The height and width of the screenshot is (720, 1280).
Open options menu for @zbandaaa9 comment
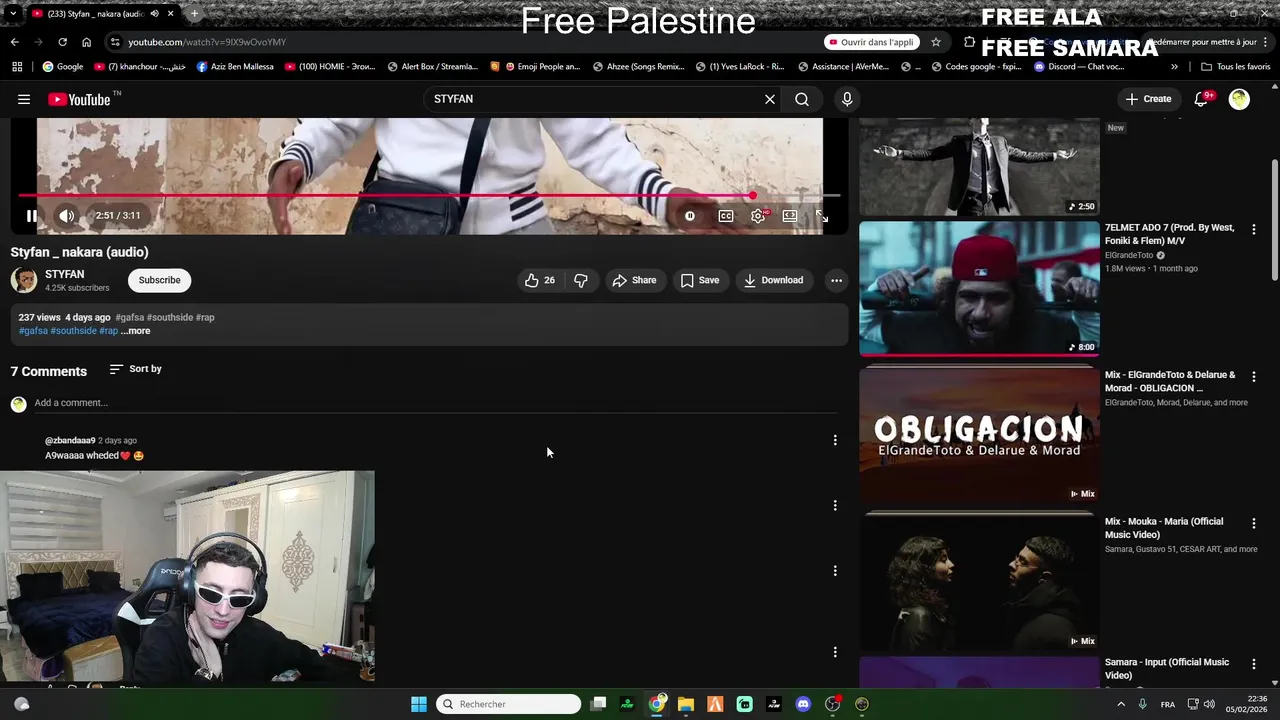835,440
